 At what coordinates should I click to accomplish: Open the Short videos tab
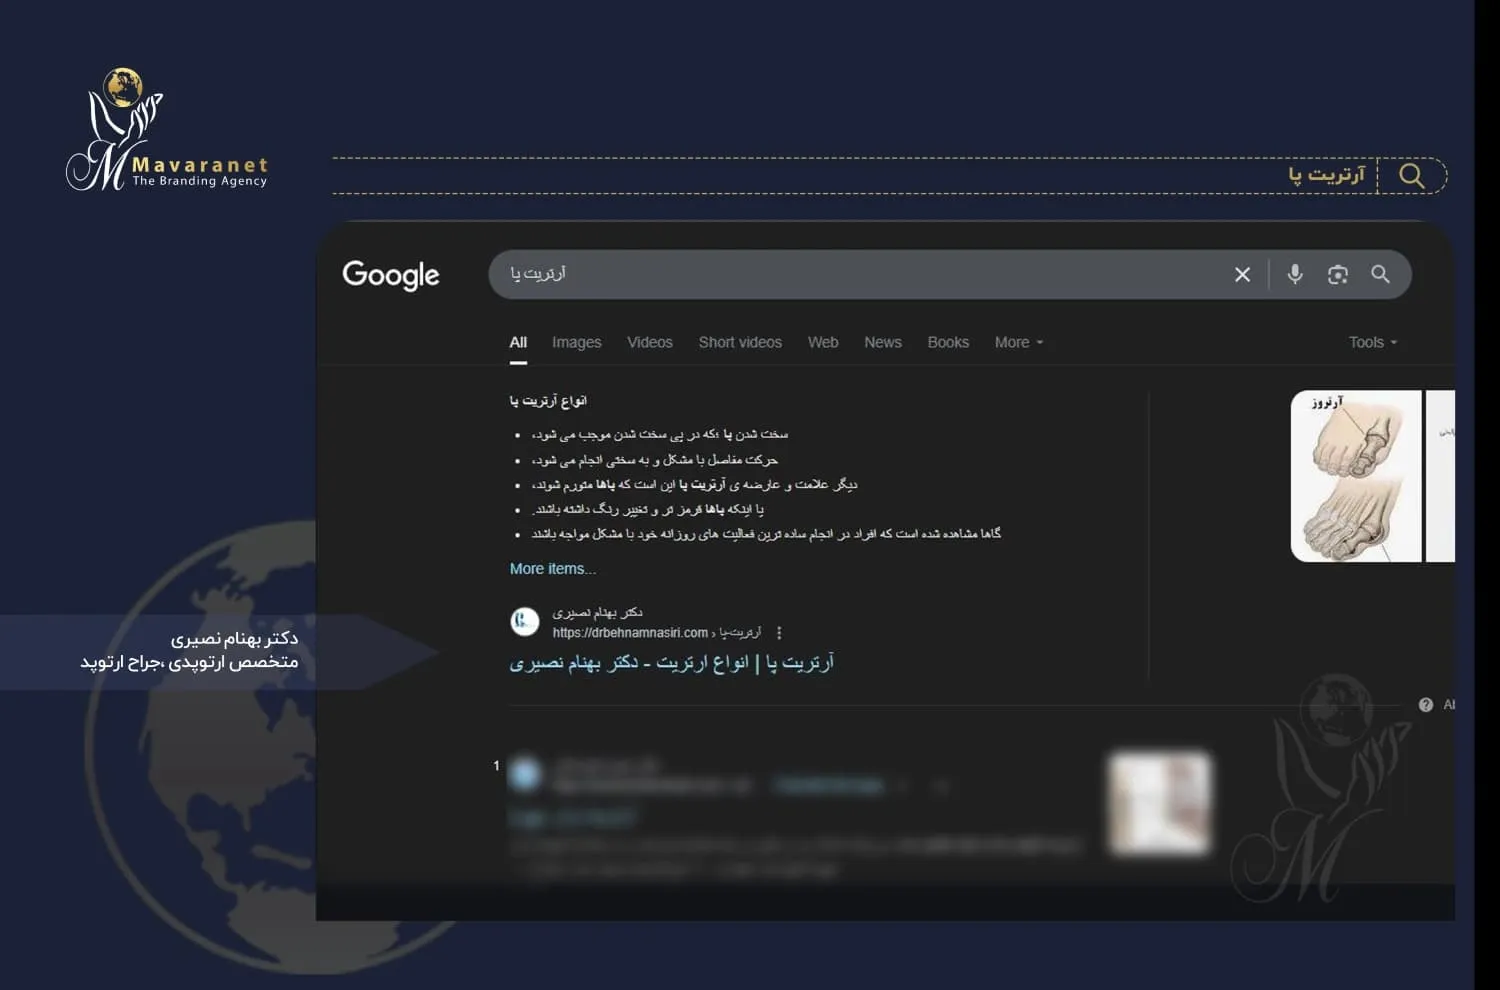(740, 342)
